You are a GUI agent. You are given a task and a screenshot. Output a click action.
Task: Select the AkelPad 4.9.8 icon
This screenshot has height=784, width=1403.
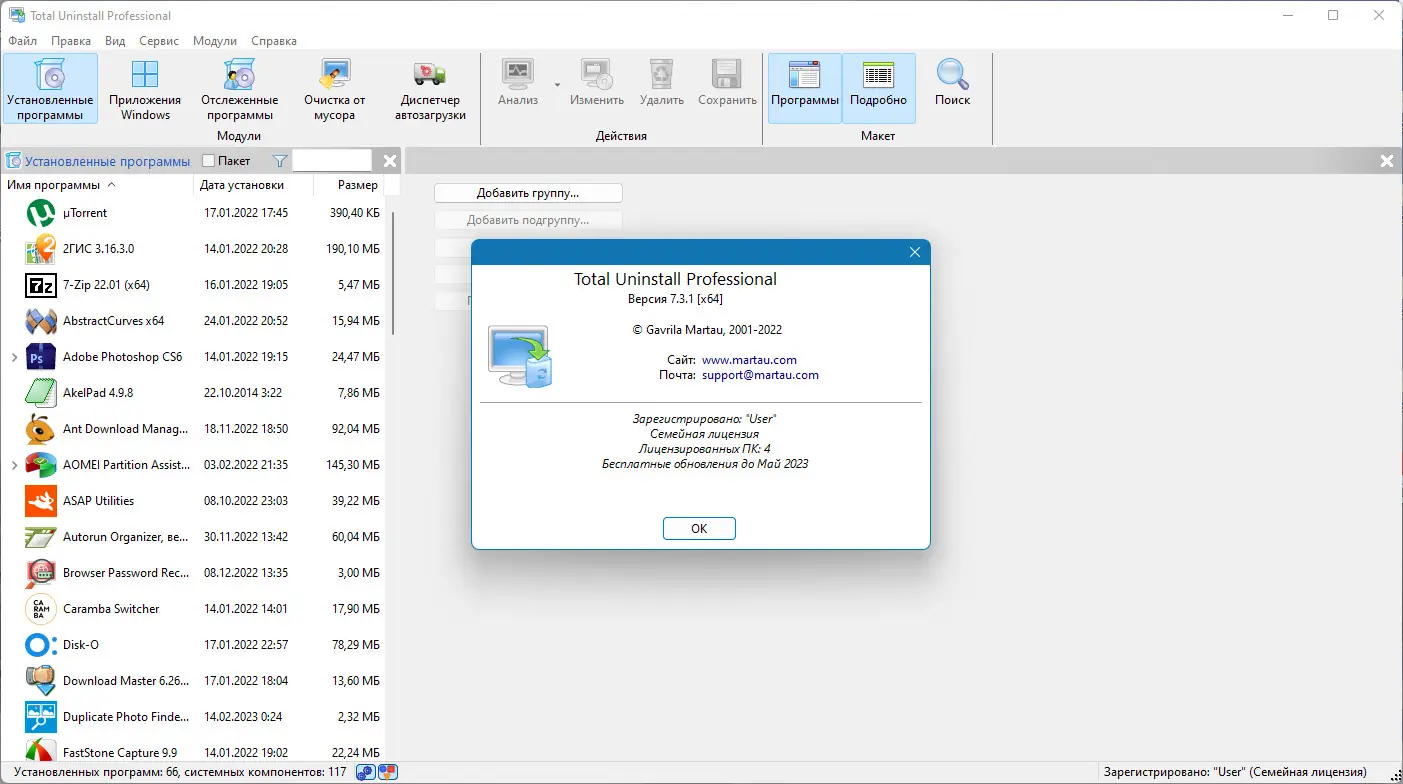click(x=41, y=393)
